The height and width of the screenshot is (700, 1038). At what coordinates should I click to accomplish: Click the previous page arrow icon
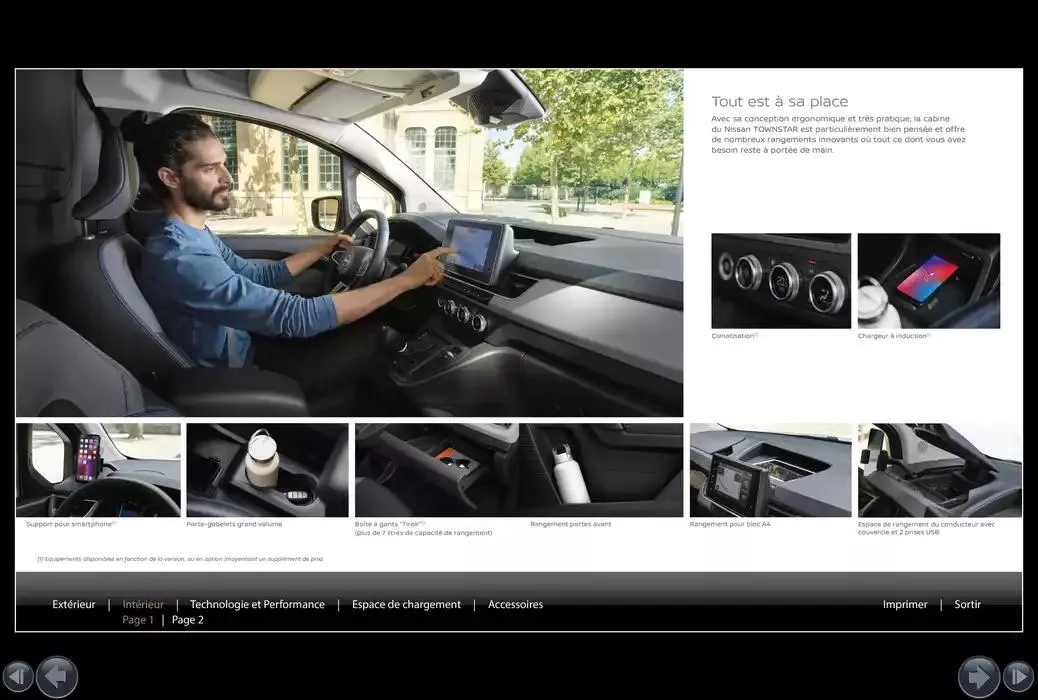pos(57,677)
